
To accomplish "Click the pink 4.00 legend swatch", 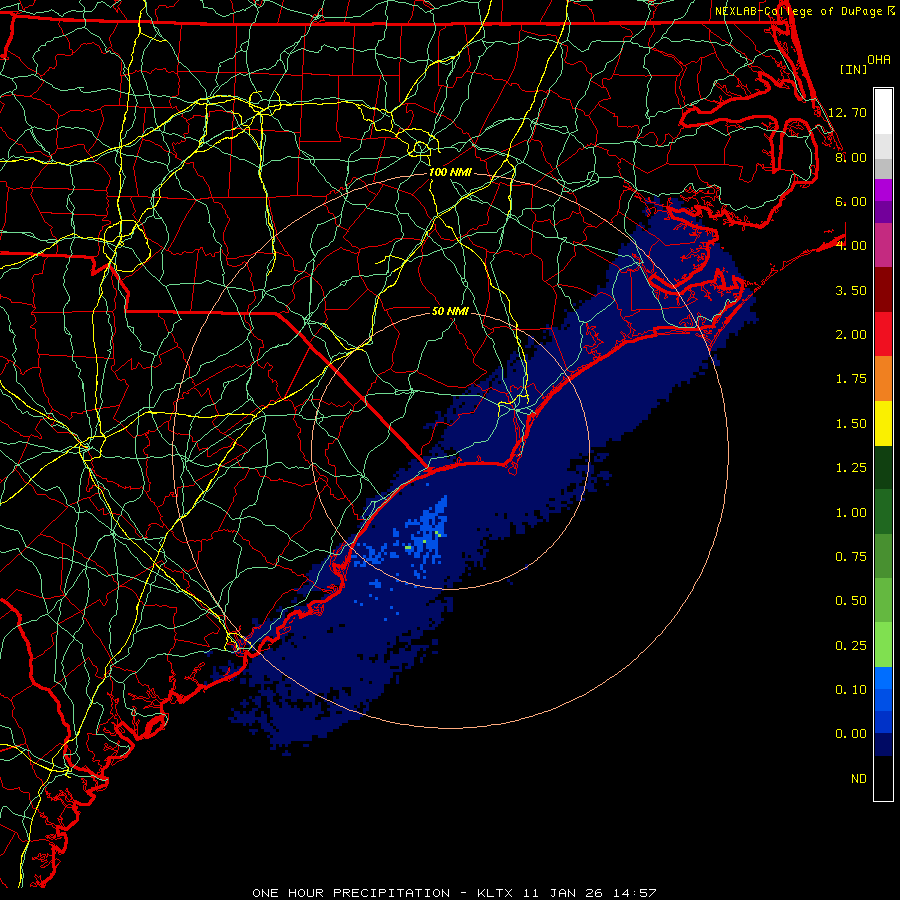I will pyautogui.click(x=883, y=245).
